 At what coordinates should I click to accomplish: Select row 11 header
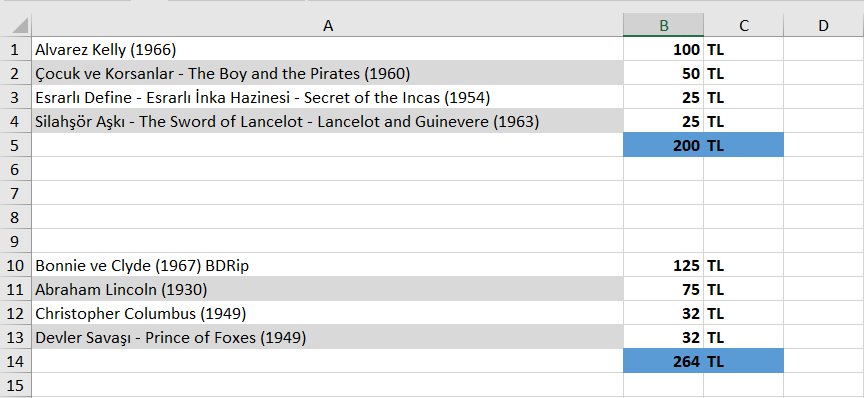tap(15, 289)
